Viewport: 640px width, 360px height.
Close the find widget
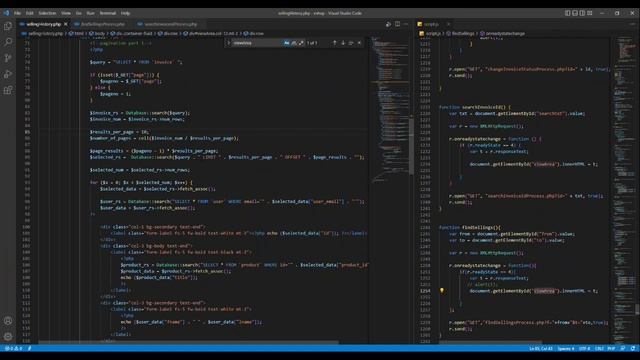(x=359, y=43)
